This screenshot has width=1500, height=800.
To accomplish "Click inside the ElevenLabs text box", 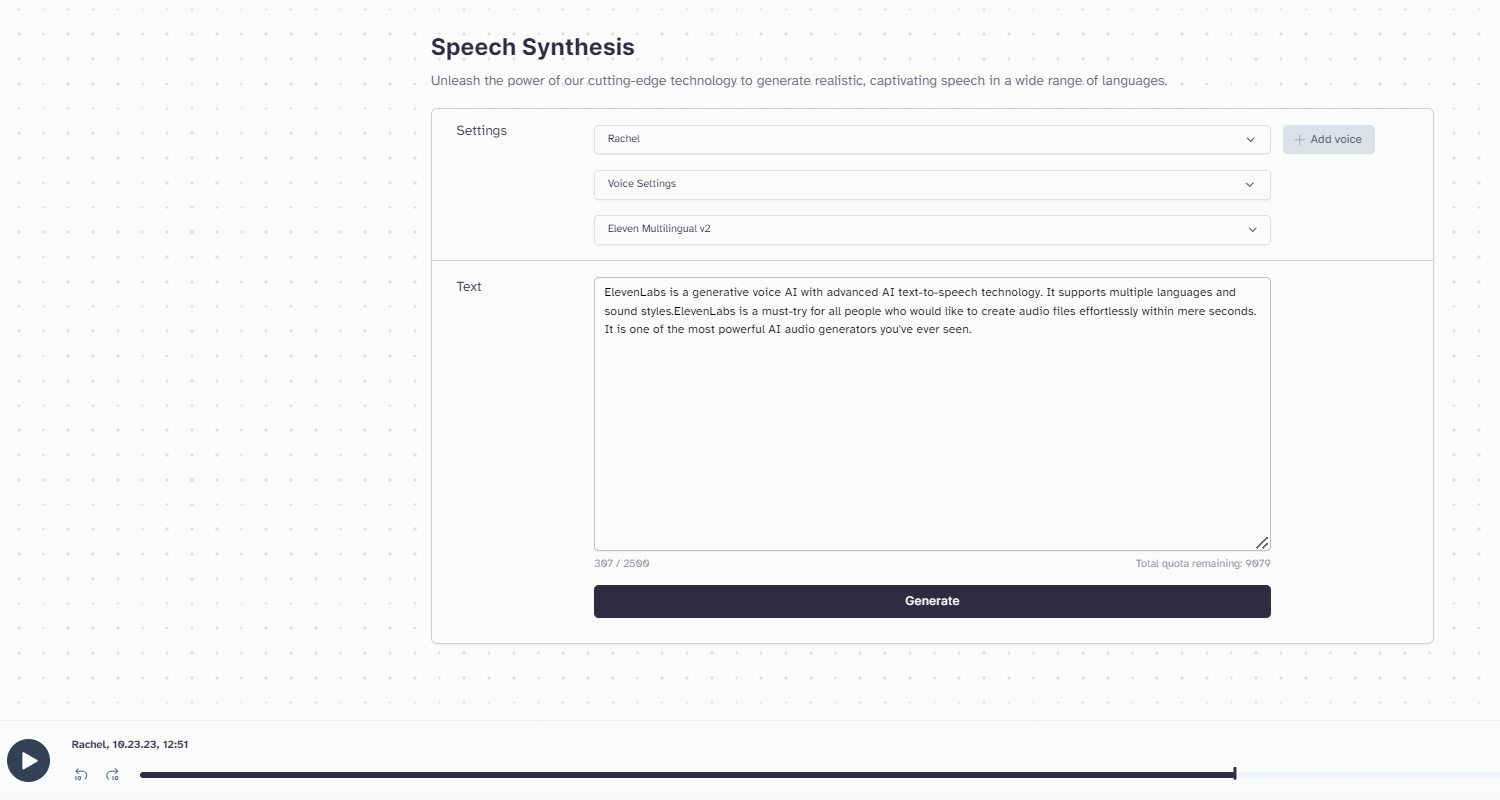I will pos(932,414).
